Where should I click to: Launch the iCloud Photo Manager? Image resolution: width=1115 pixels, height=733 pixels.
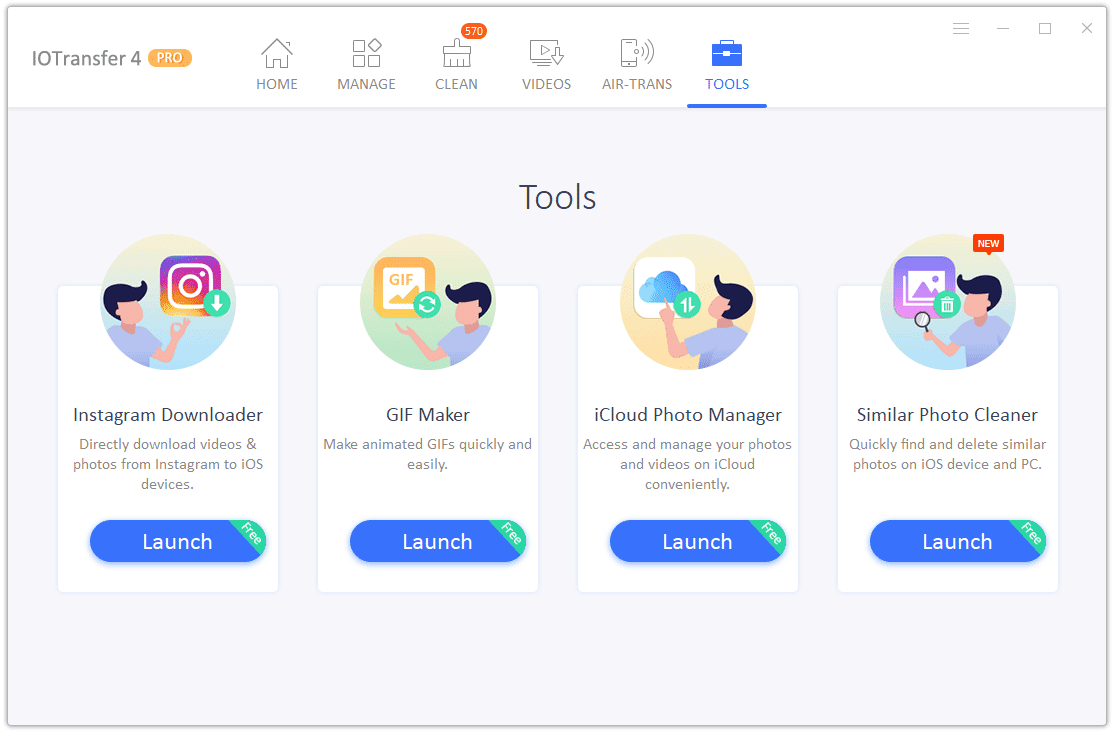point(697,541)
